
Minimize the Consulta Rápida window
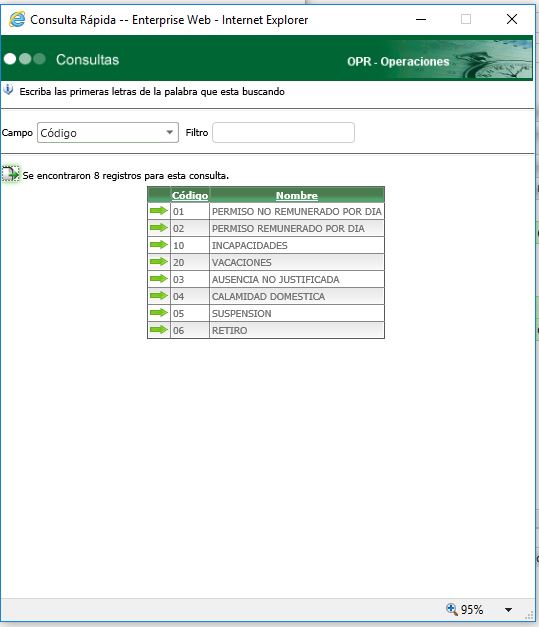[421, 19]
